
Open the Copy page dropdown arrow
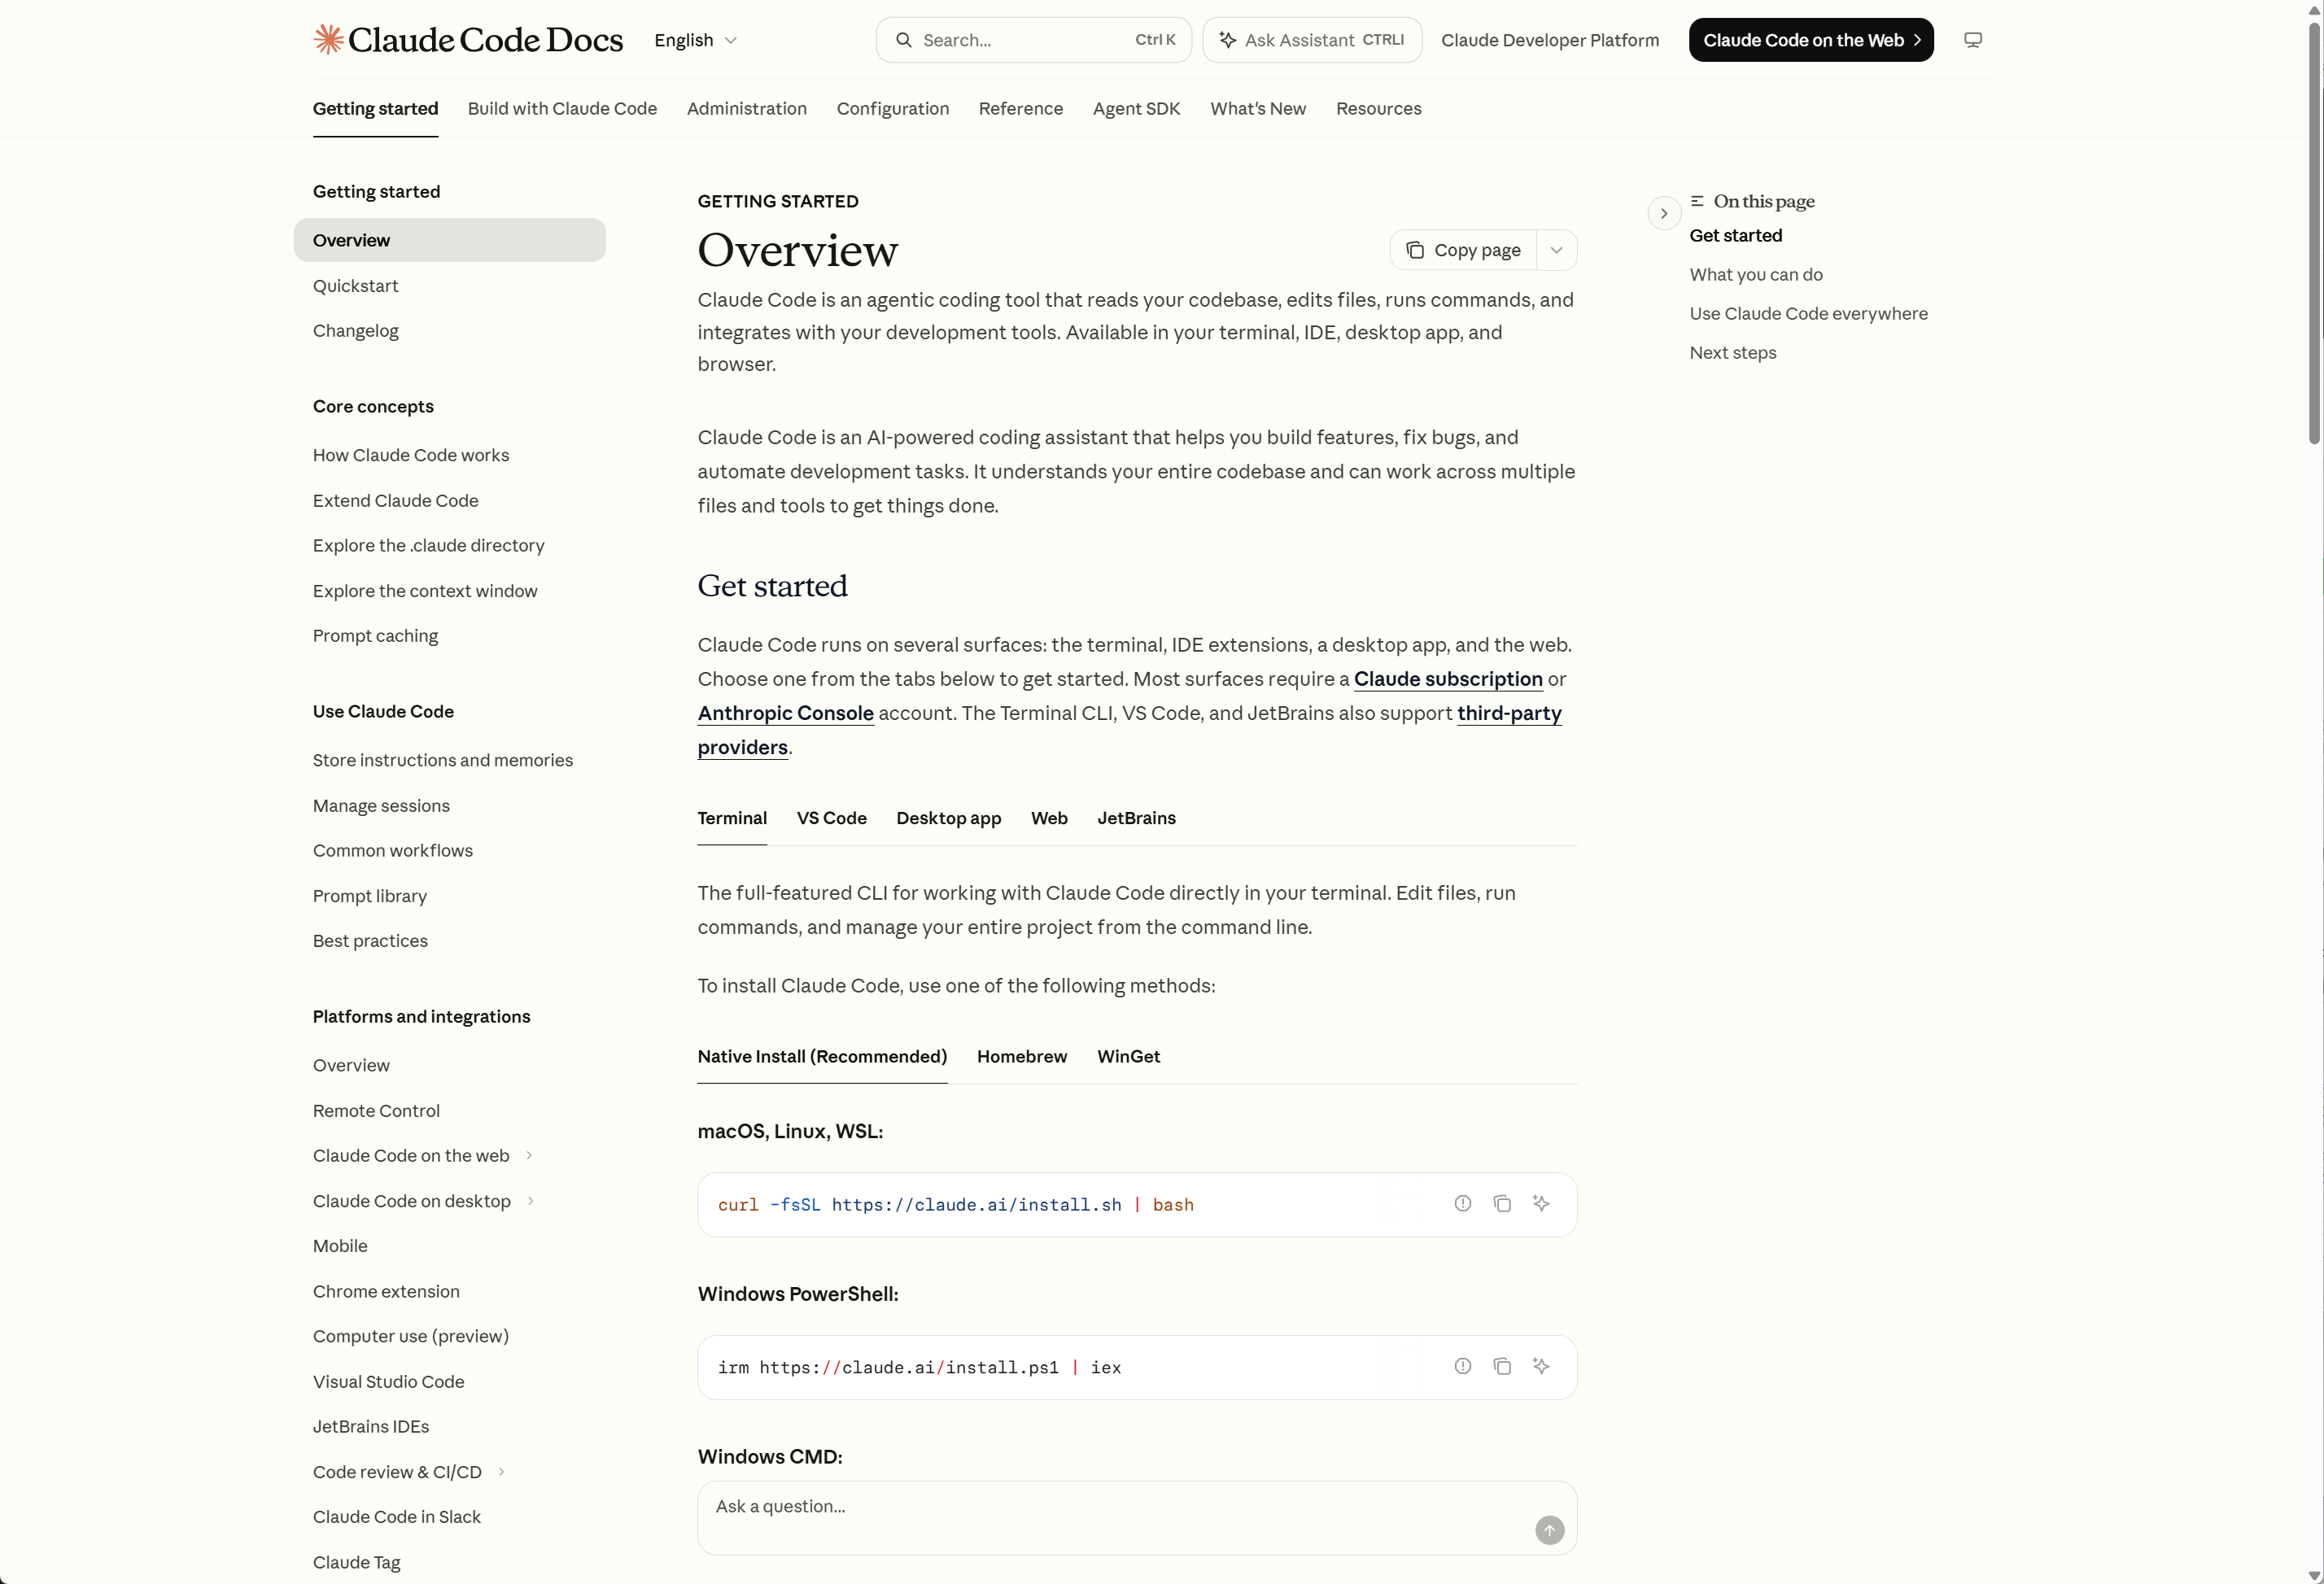point(1556,250)
